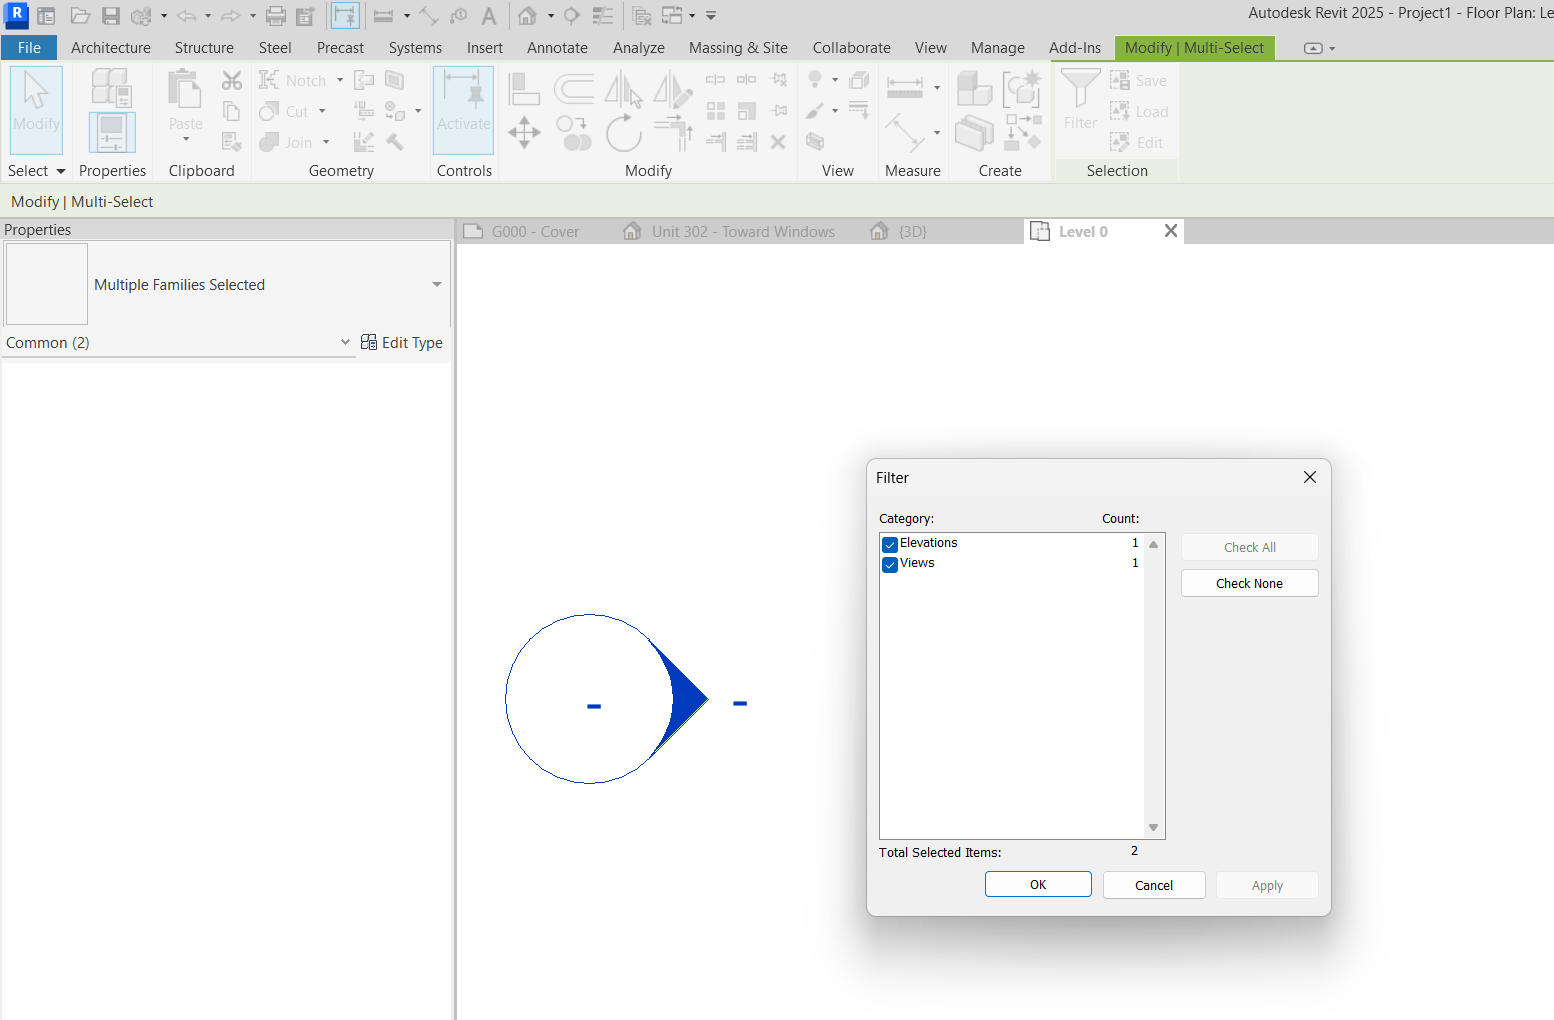Select the Filter tool in Selection panel
The image size is (1554, 1020).
point(1079,95)
